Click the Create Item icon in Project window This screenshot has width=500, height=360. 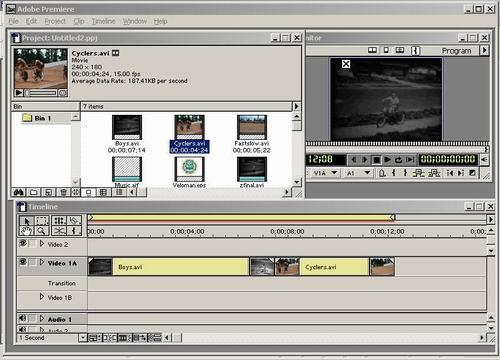pos(48,192)
